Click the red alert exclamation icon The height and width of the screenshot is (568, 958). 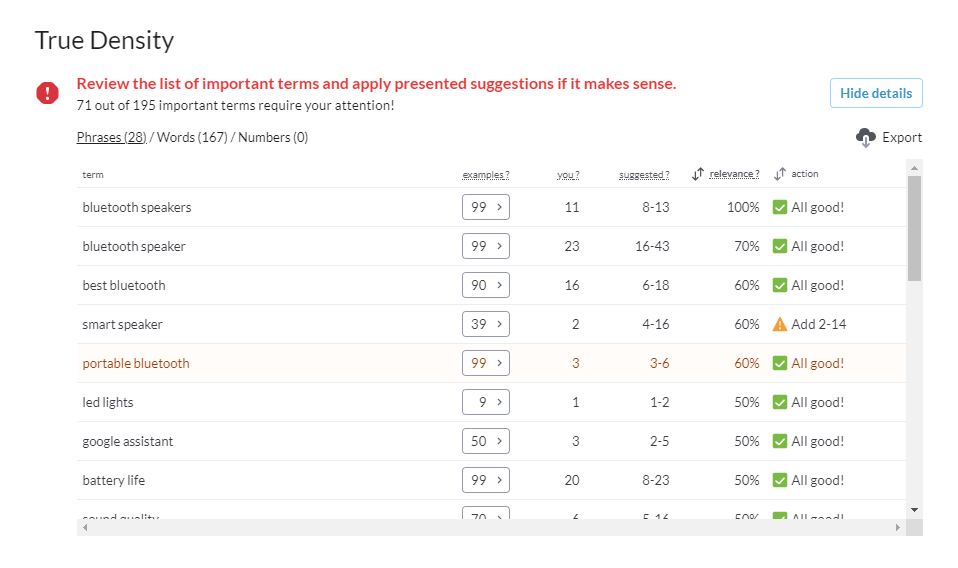pos(47,93)
